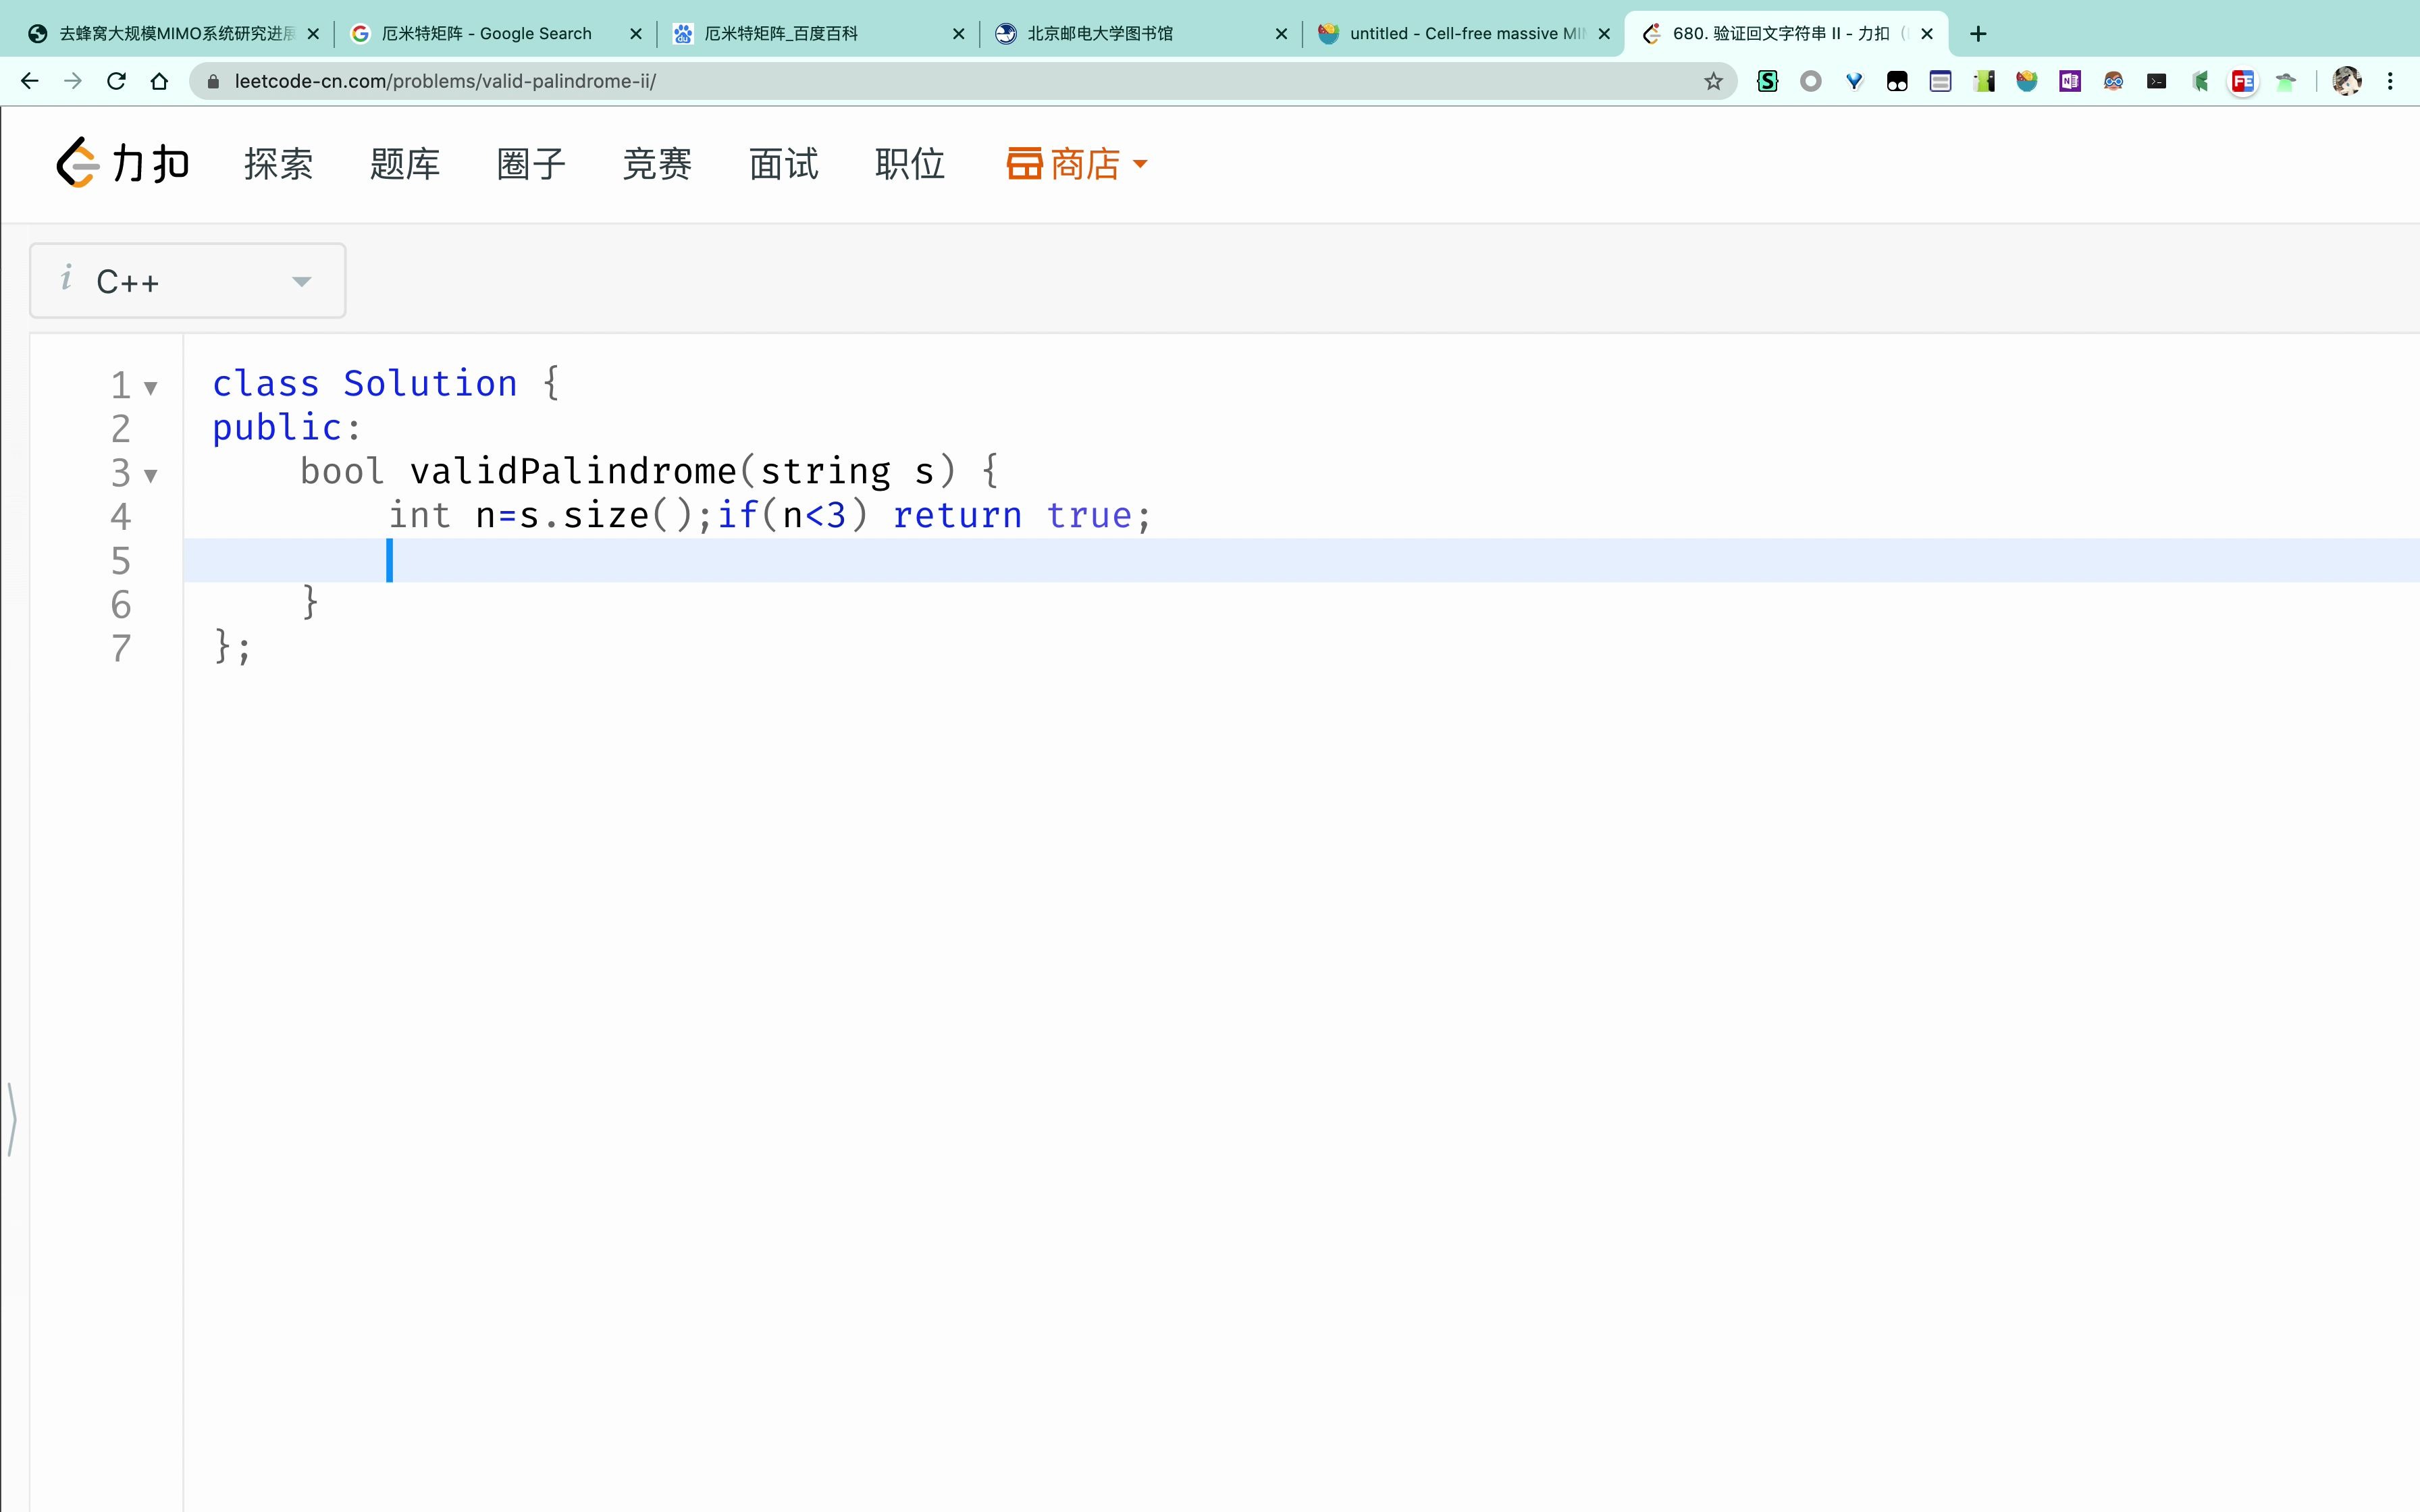Click inside the address bar
This screenshot has width=2420, height=1512.
point(700,81)
